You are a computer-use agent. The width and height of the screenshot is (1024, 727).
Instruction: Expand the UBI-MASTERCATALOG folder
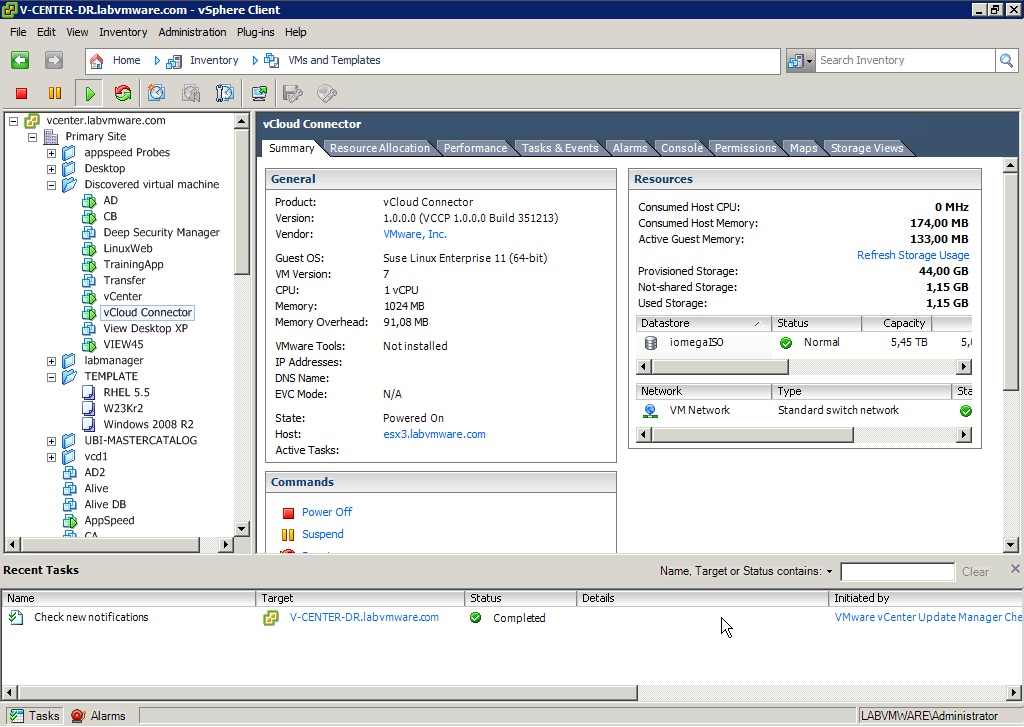pyautogui.click(x=51, y=441)
